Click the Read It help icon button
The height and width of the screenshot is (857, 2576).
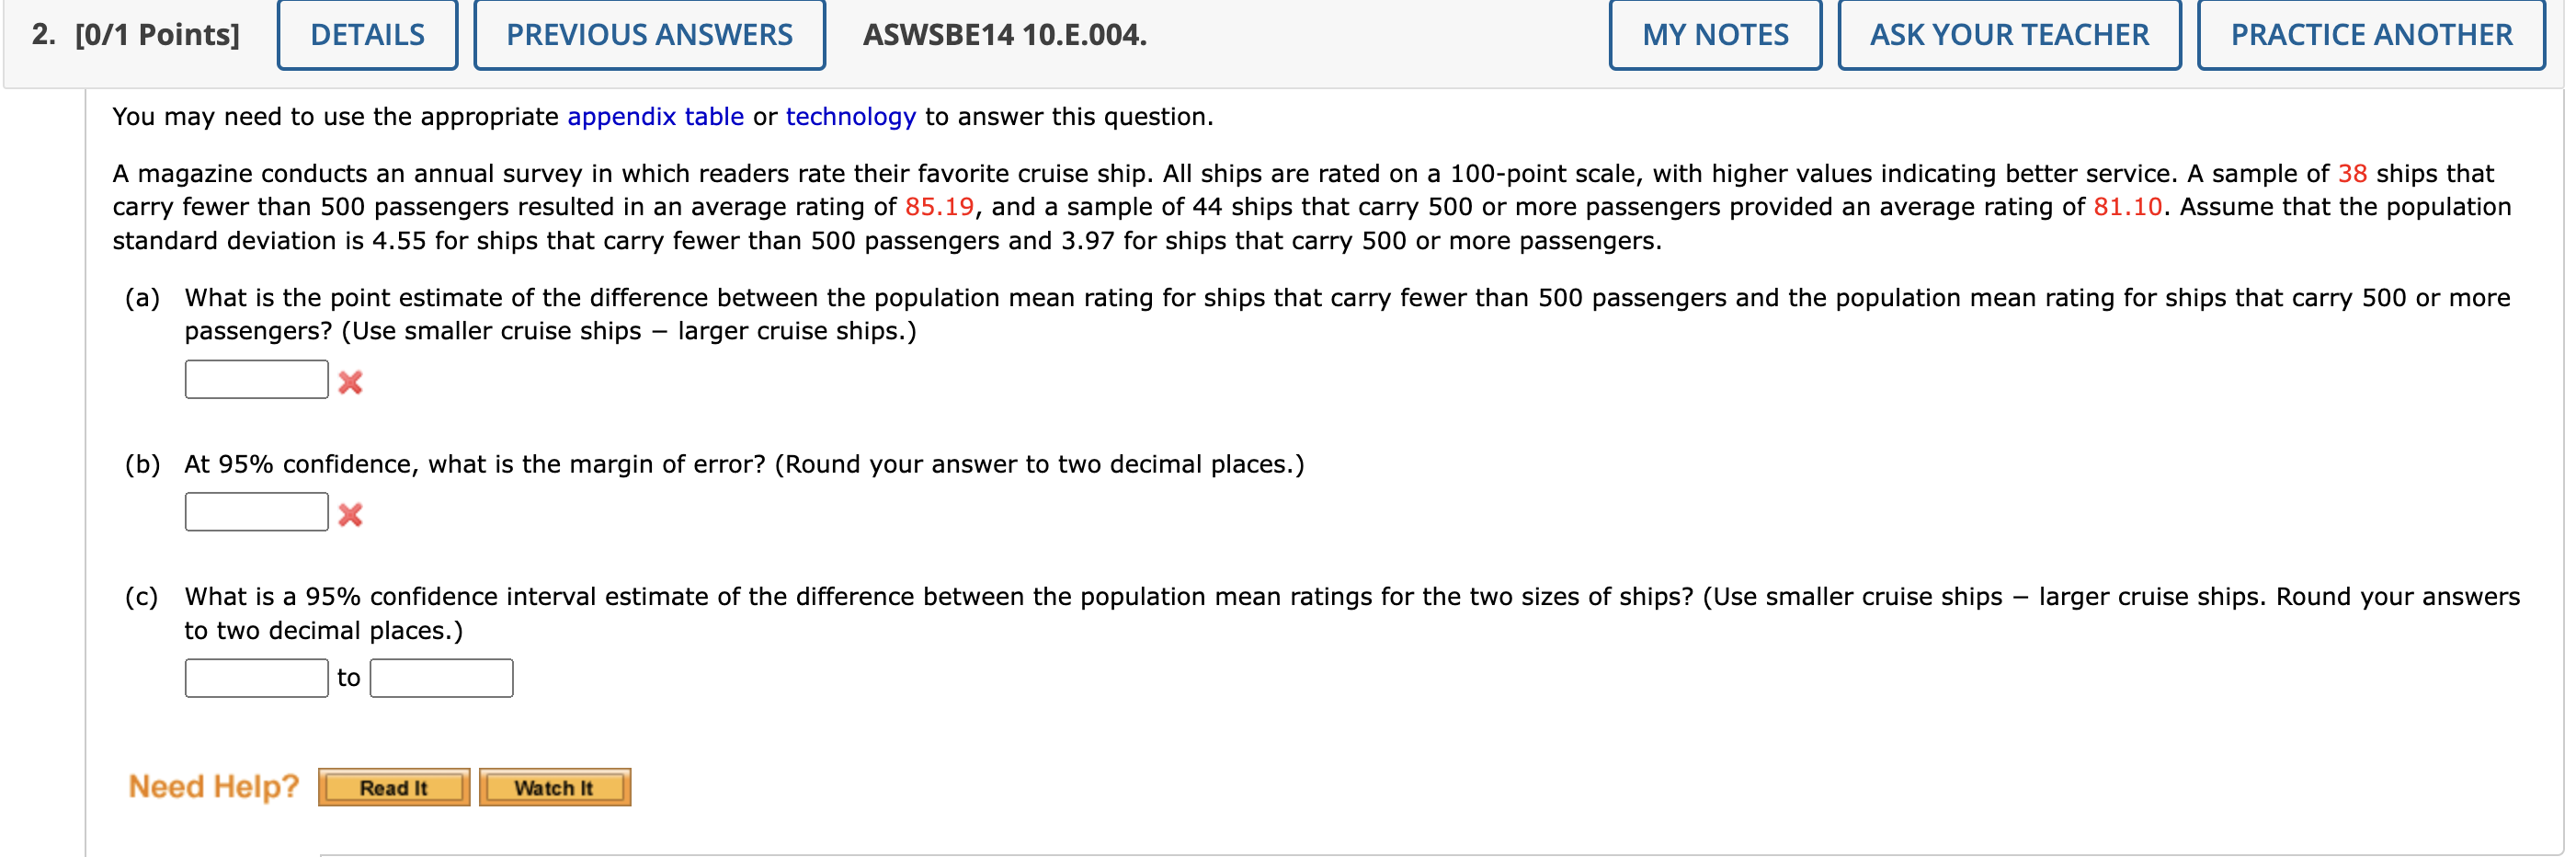pyautogui.click(x=393, y=787)
